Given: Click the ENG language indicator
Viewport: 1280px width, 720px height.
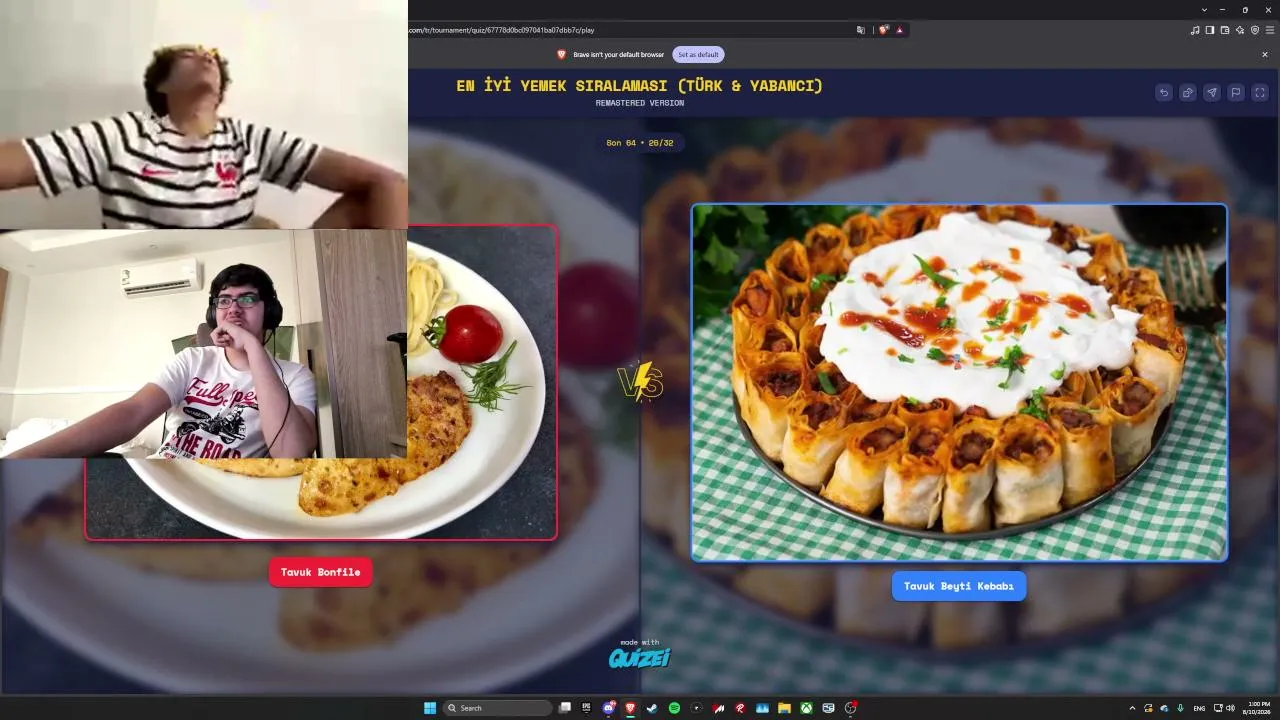Looking at the screenshot, I should [x=1199, y=708].
